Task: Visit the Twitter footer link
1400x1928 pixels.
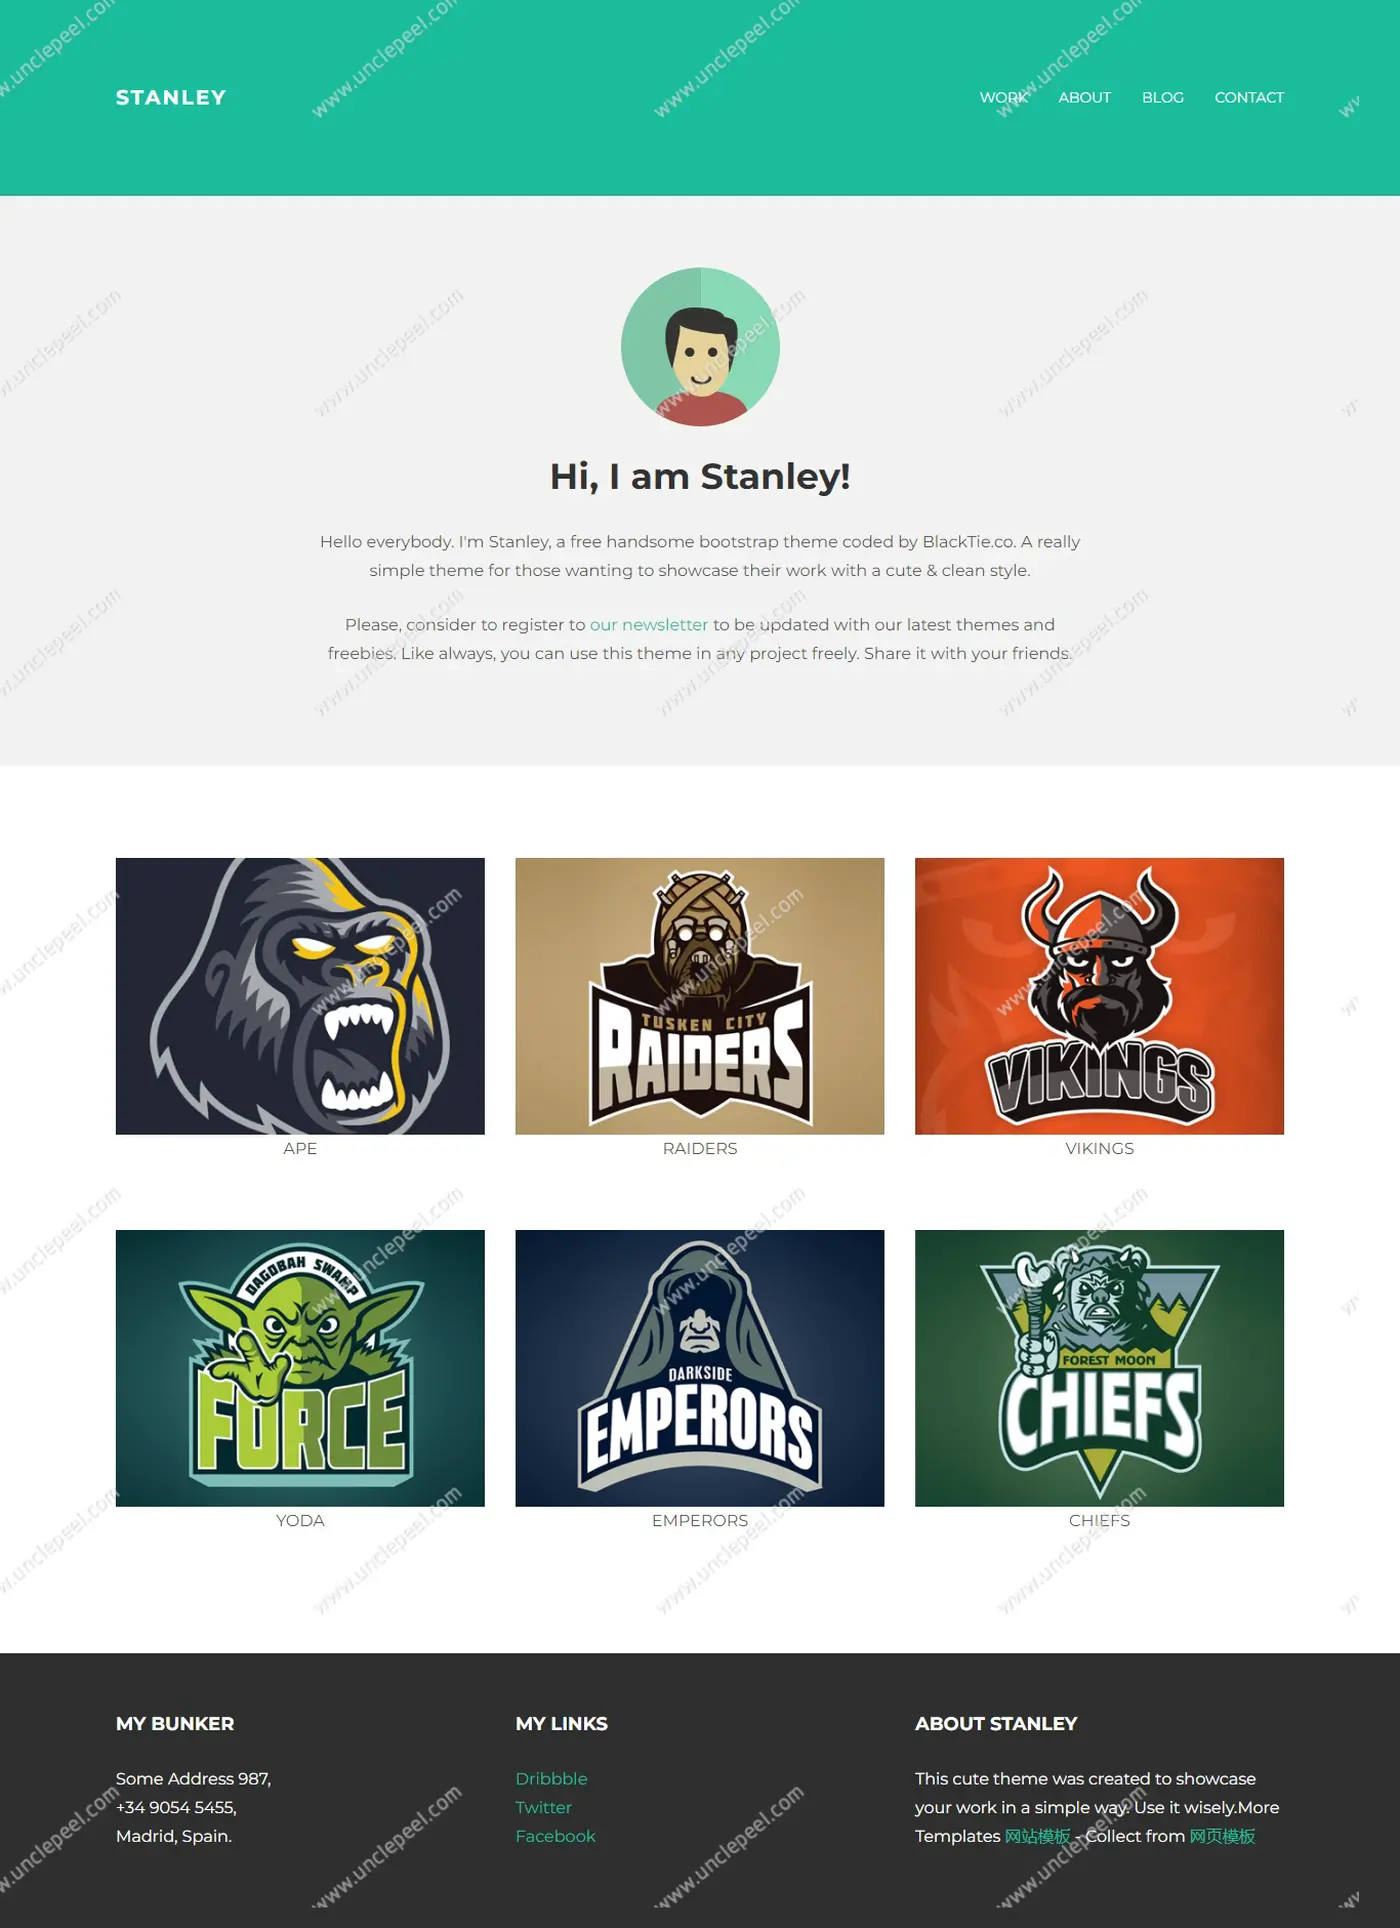Action: [x=543, y=1807]
